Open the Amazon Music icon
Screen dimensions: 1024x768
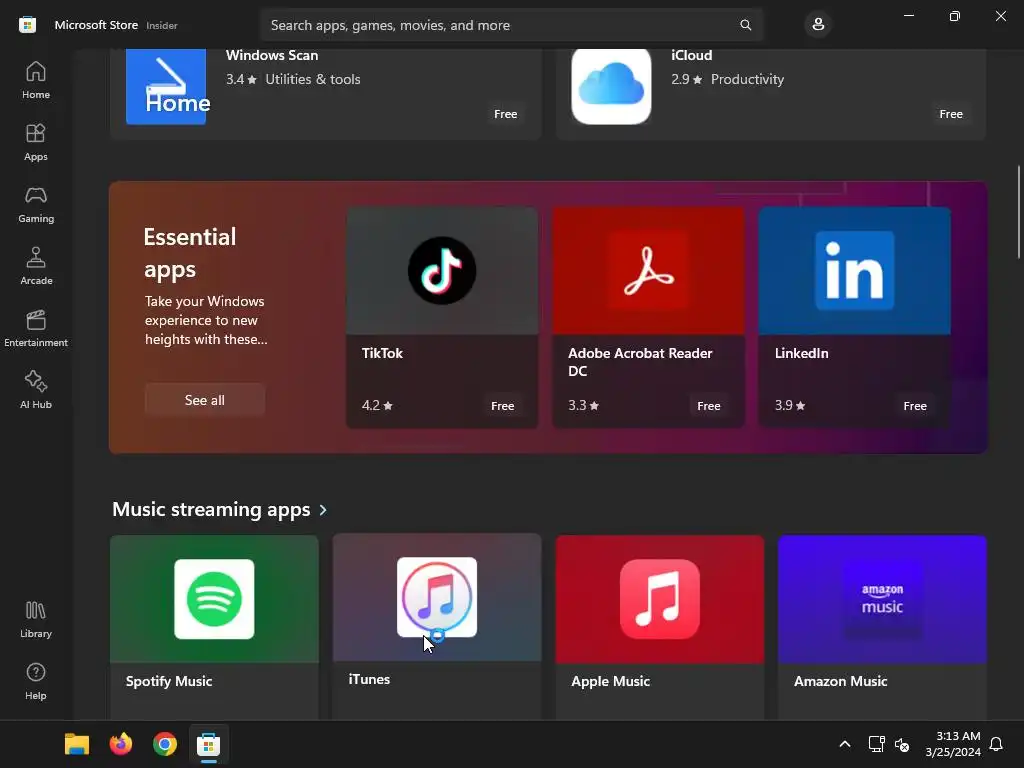coord(882,599)
